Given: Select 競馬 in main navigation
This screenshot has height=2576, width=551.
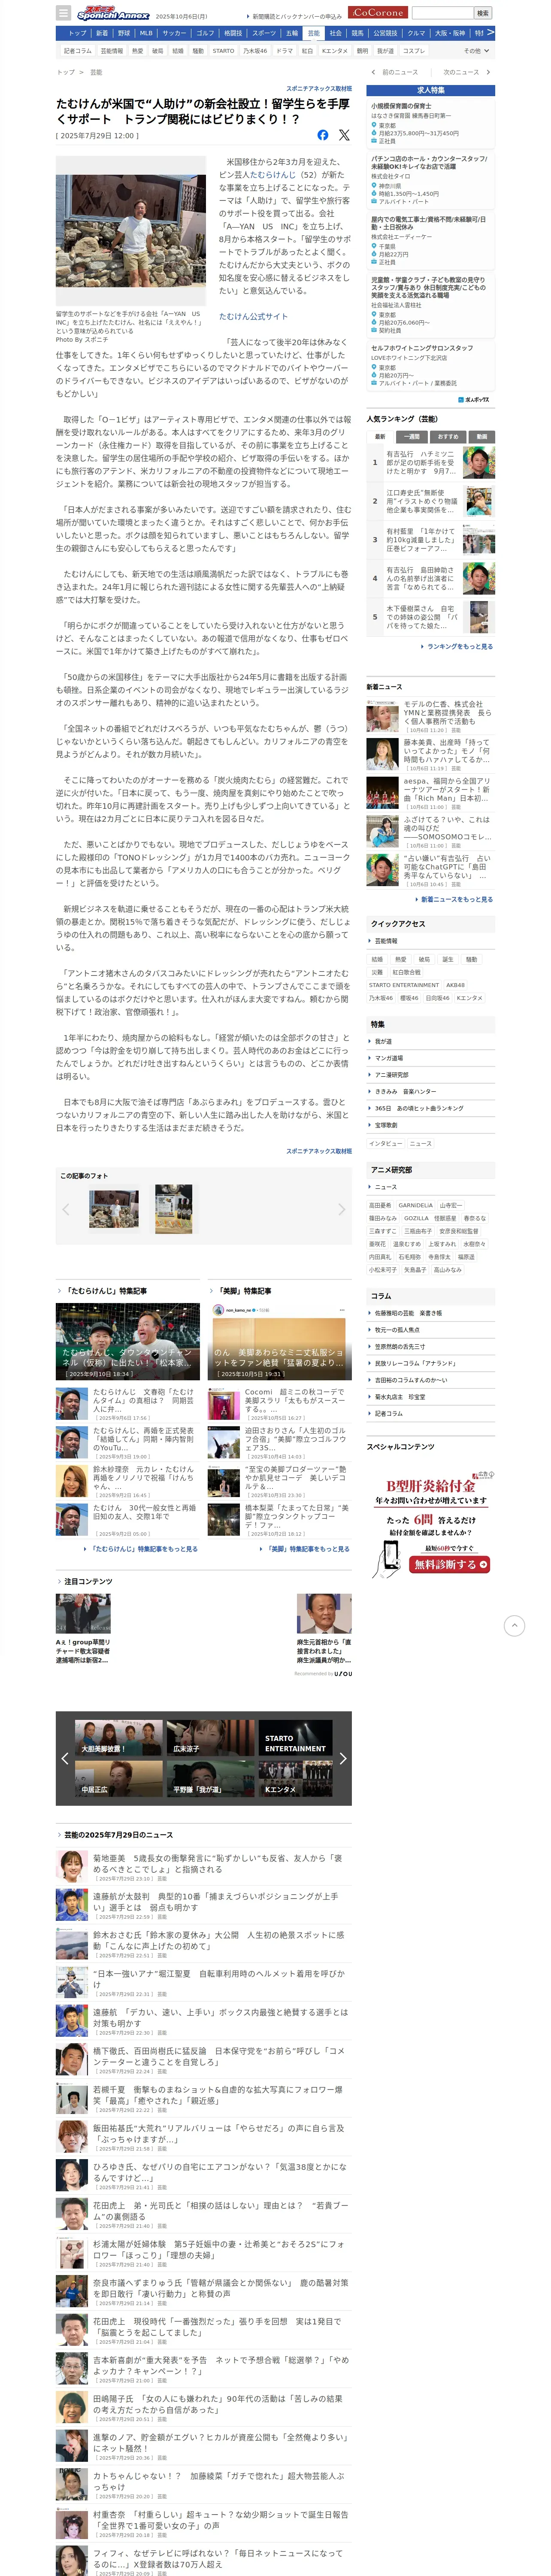Looking at the screenshot, I should (x=358, y=33).
